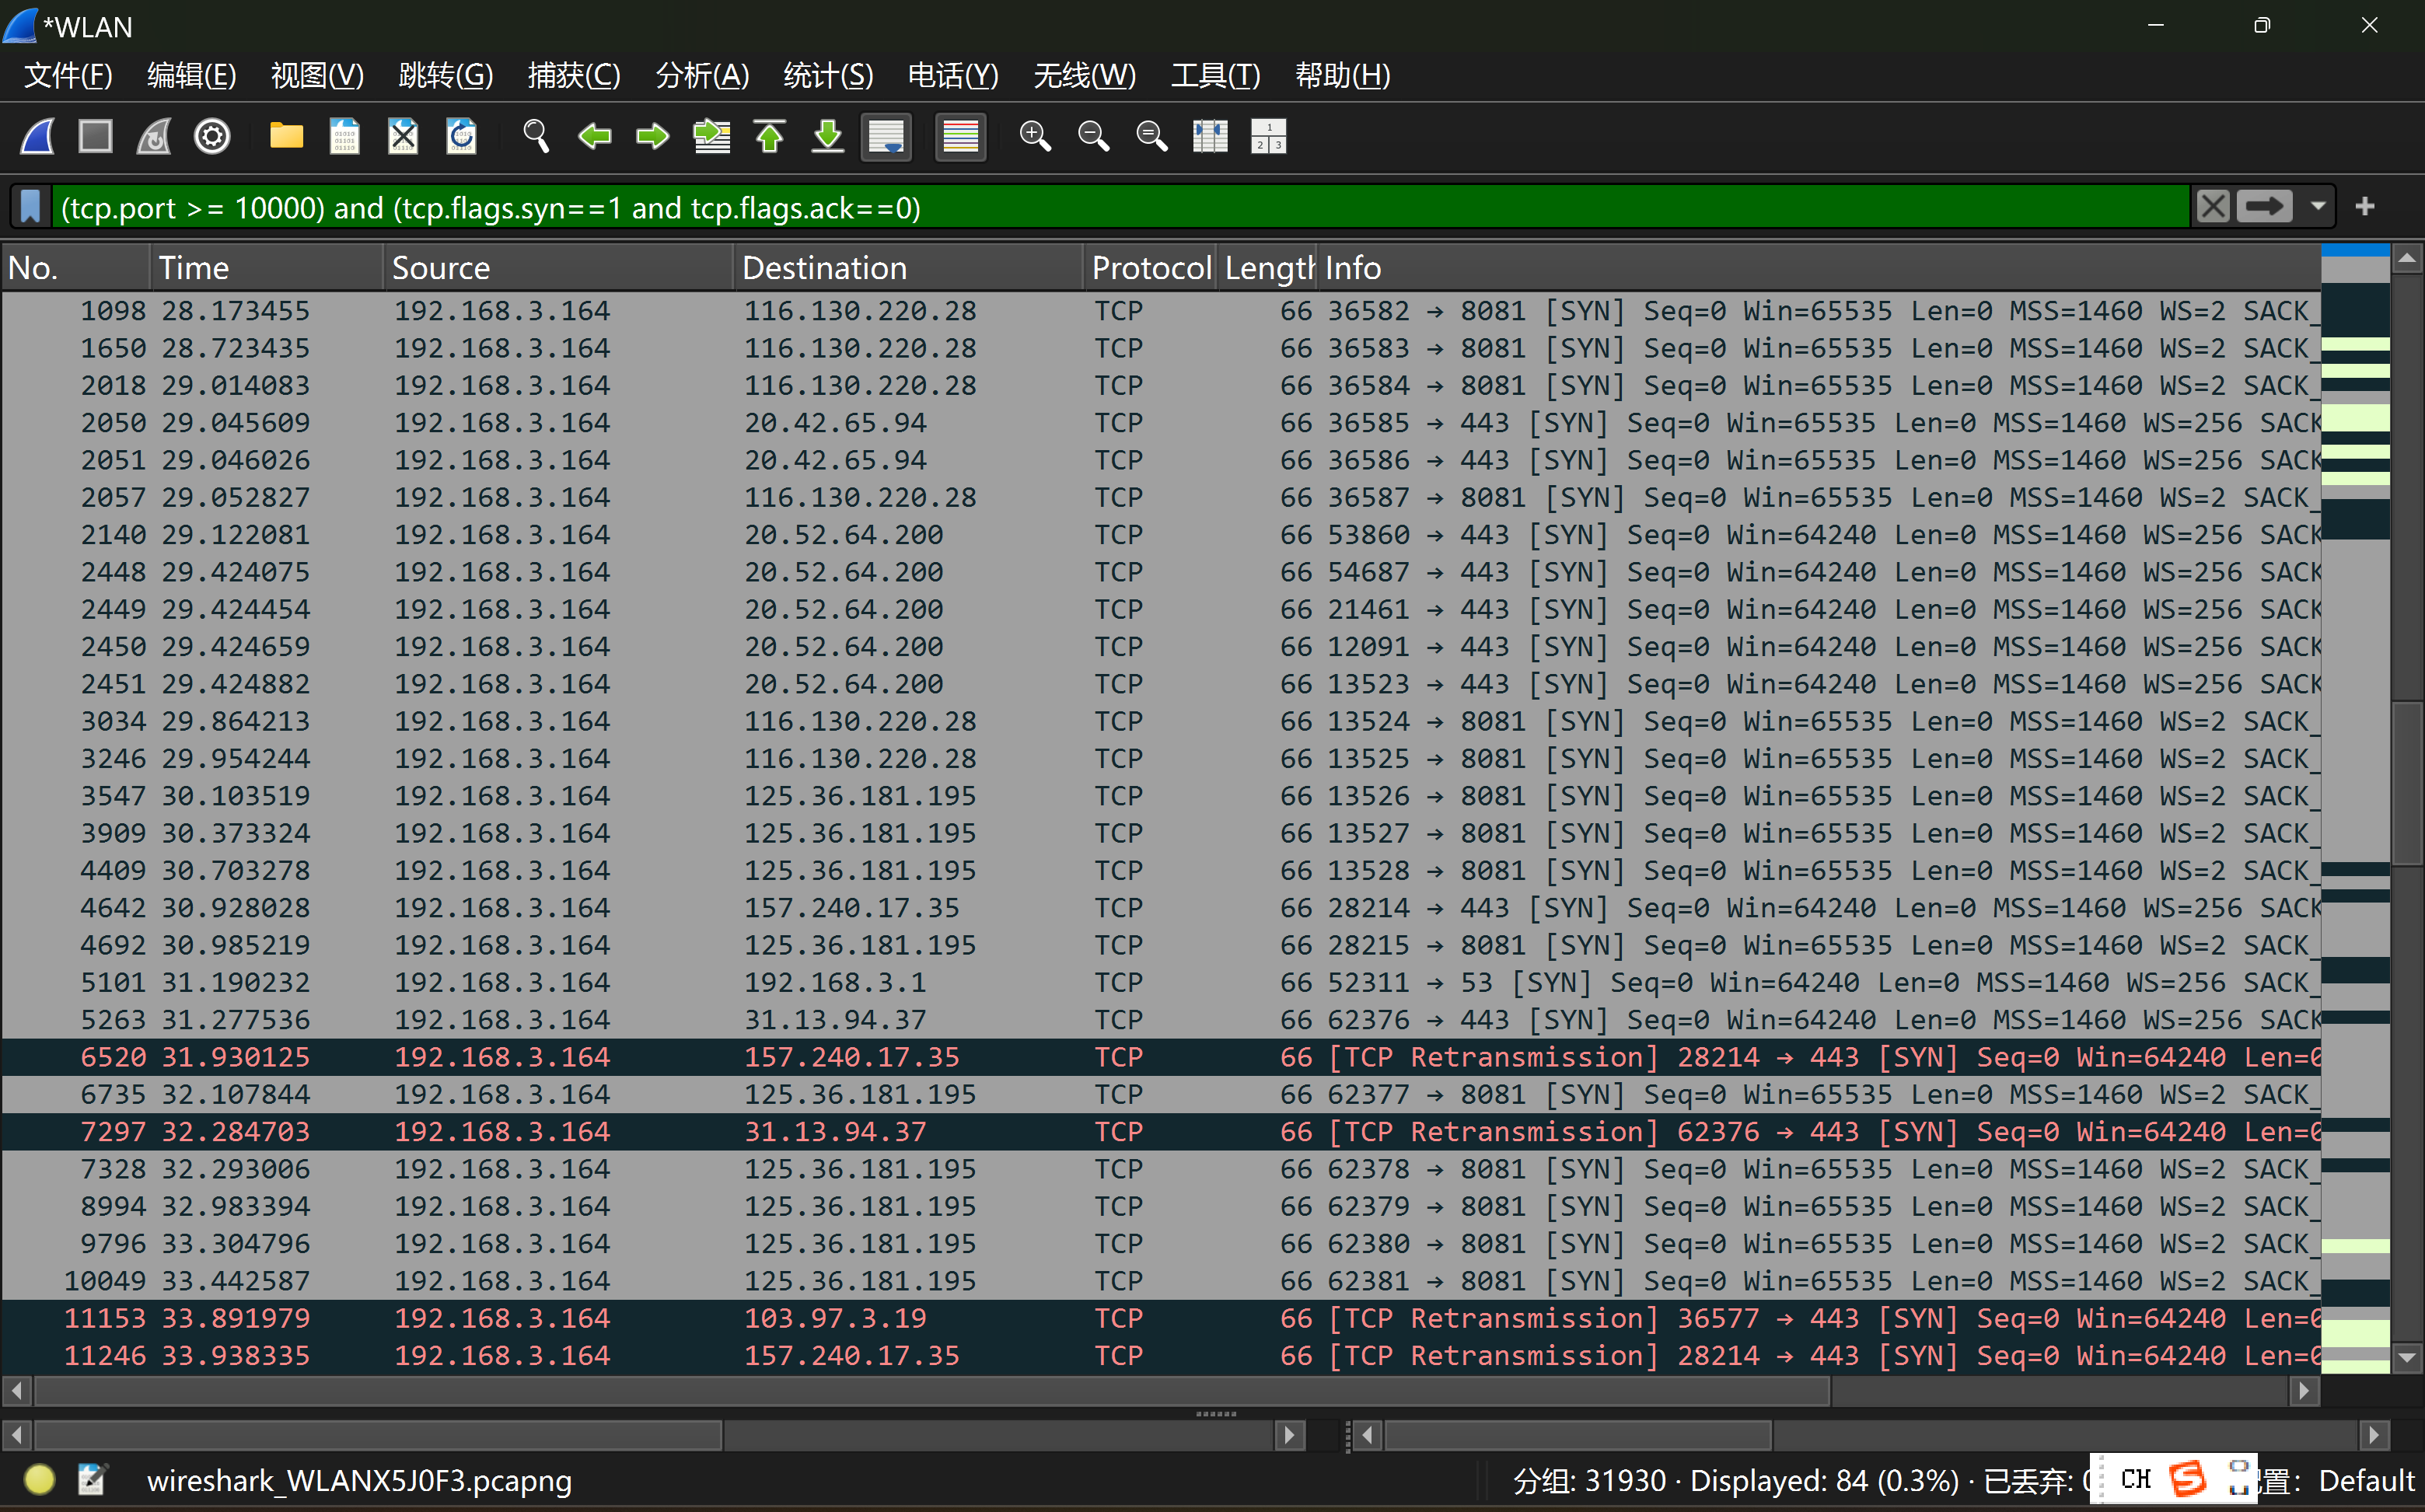Screen dimensions: 2425x1512
Task: Stop the running capture
Action: [x=96, y=136]
